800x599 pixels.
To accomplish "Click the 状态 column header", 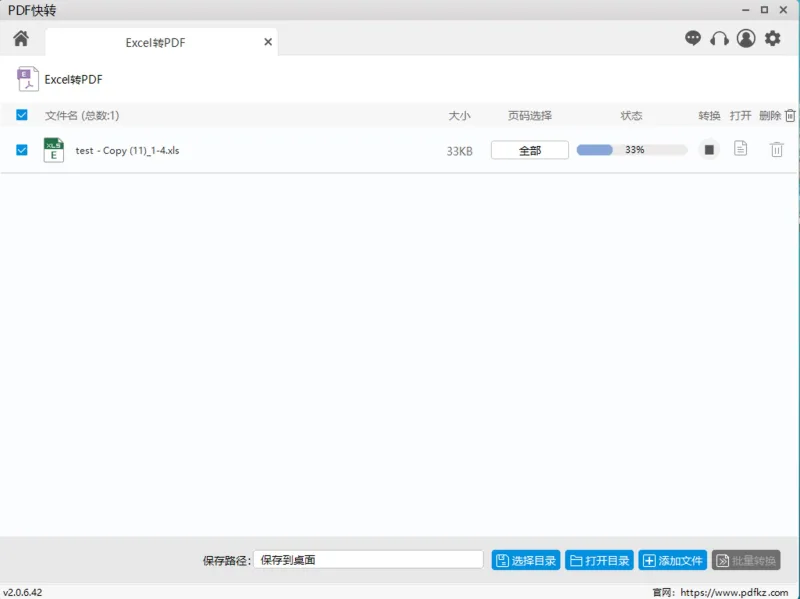I will point(631,115).
